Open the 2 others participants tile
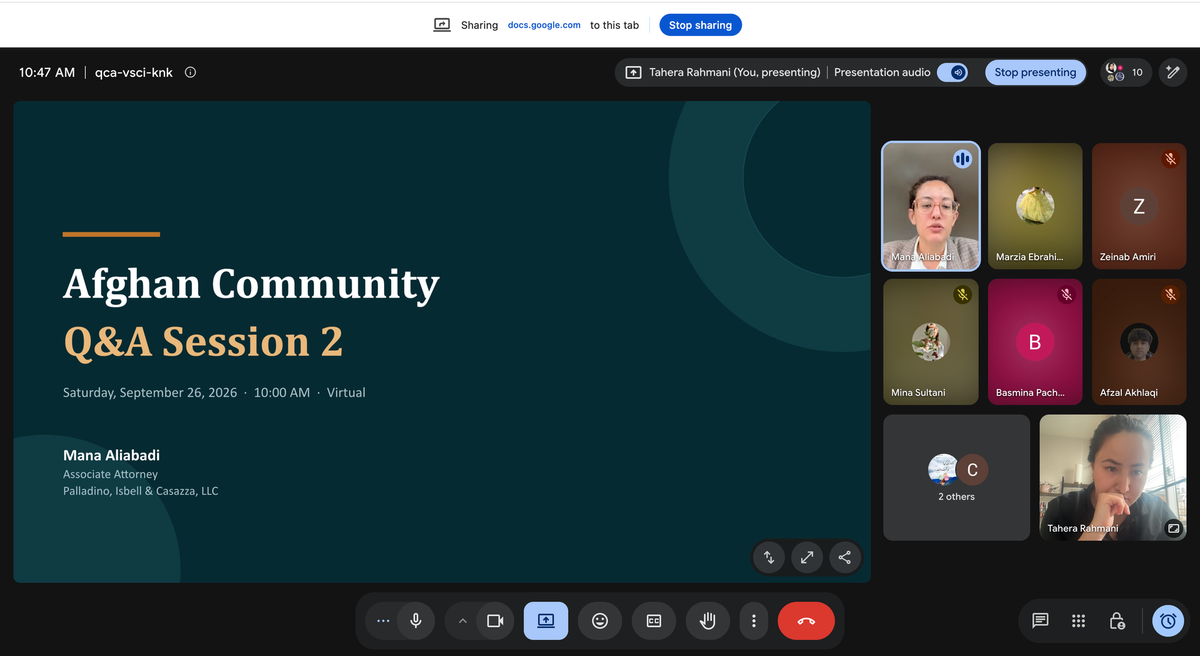 click(x=957, y=478)
